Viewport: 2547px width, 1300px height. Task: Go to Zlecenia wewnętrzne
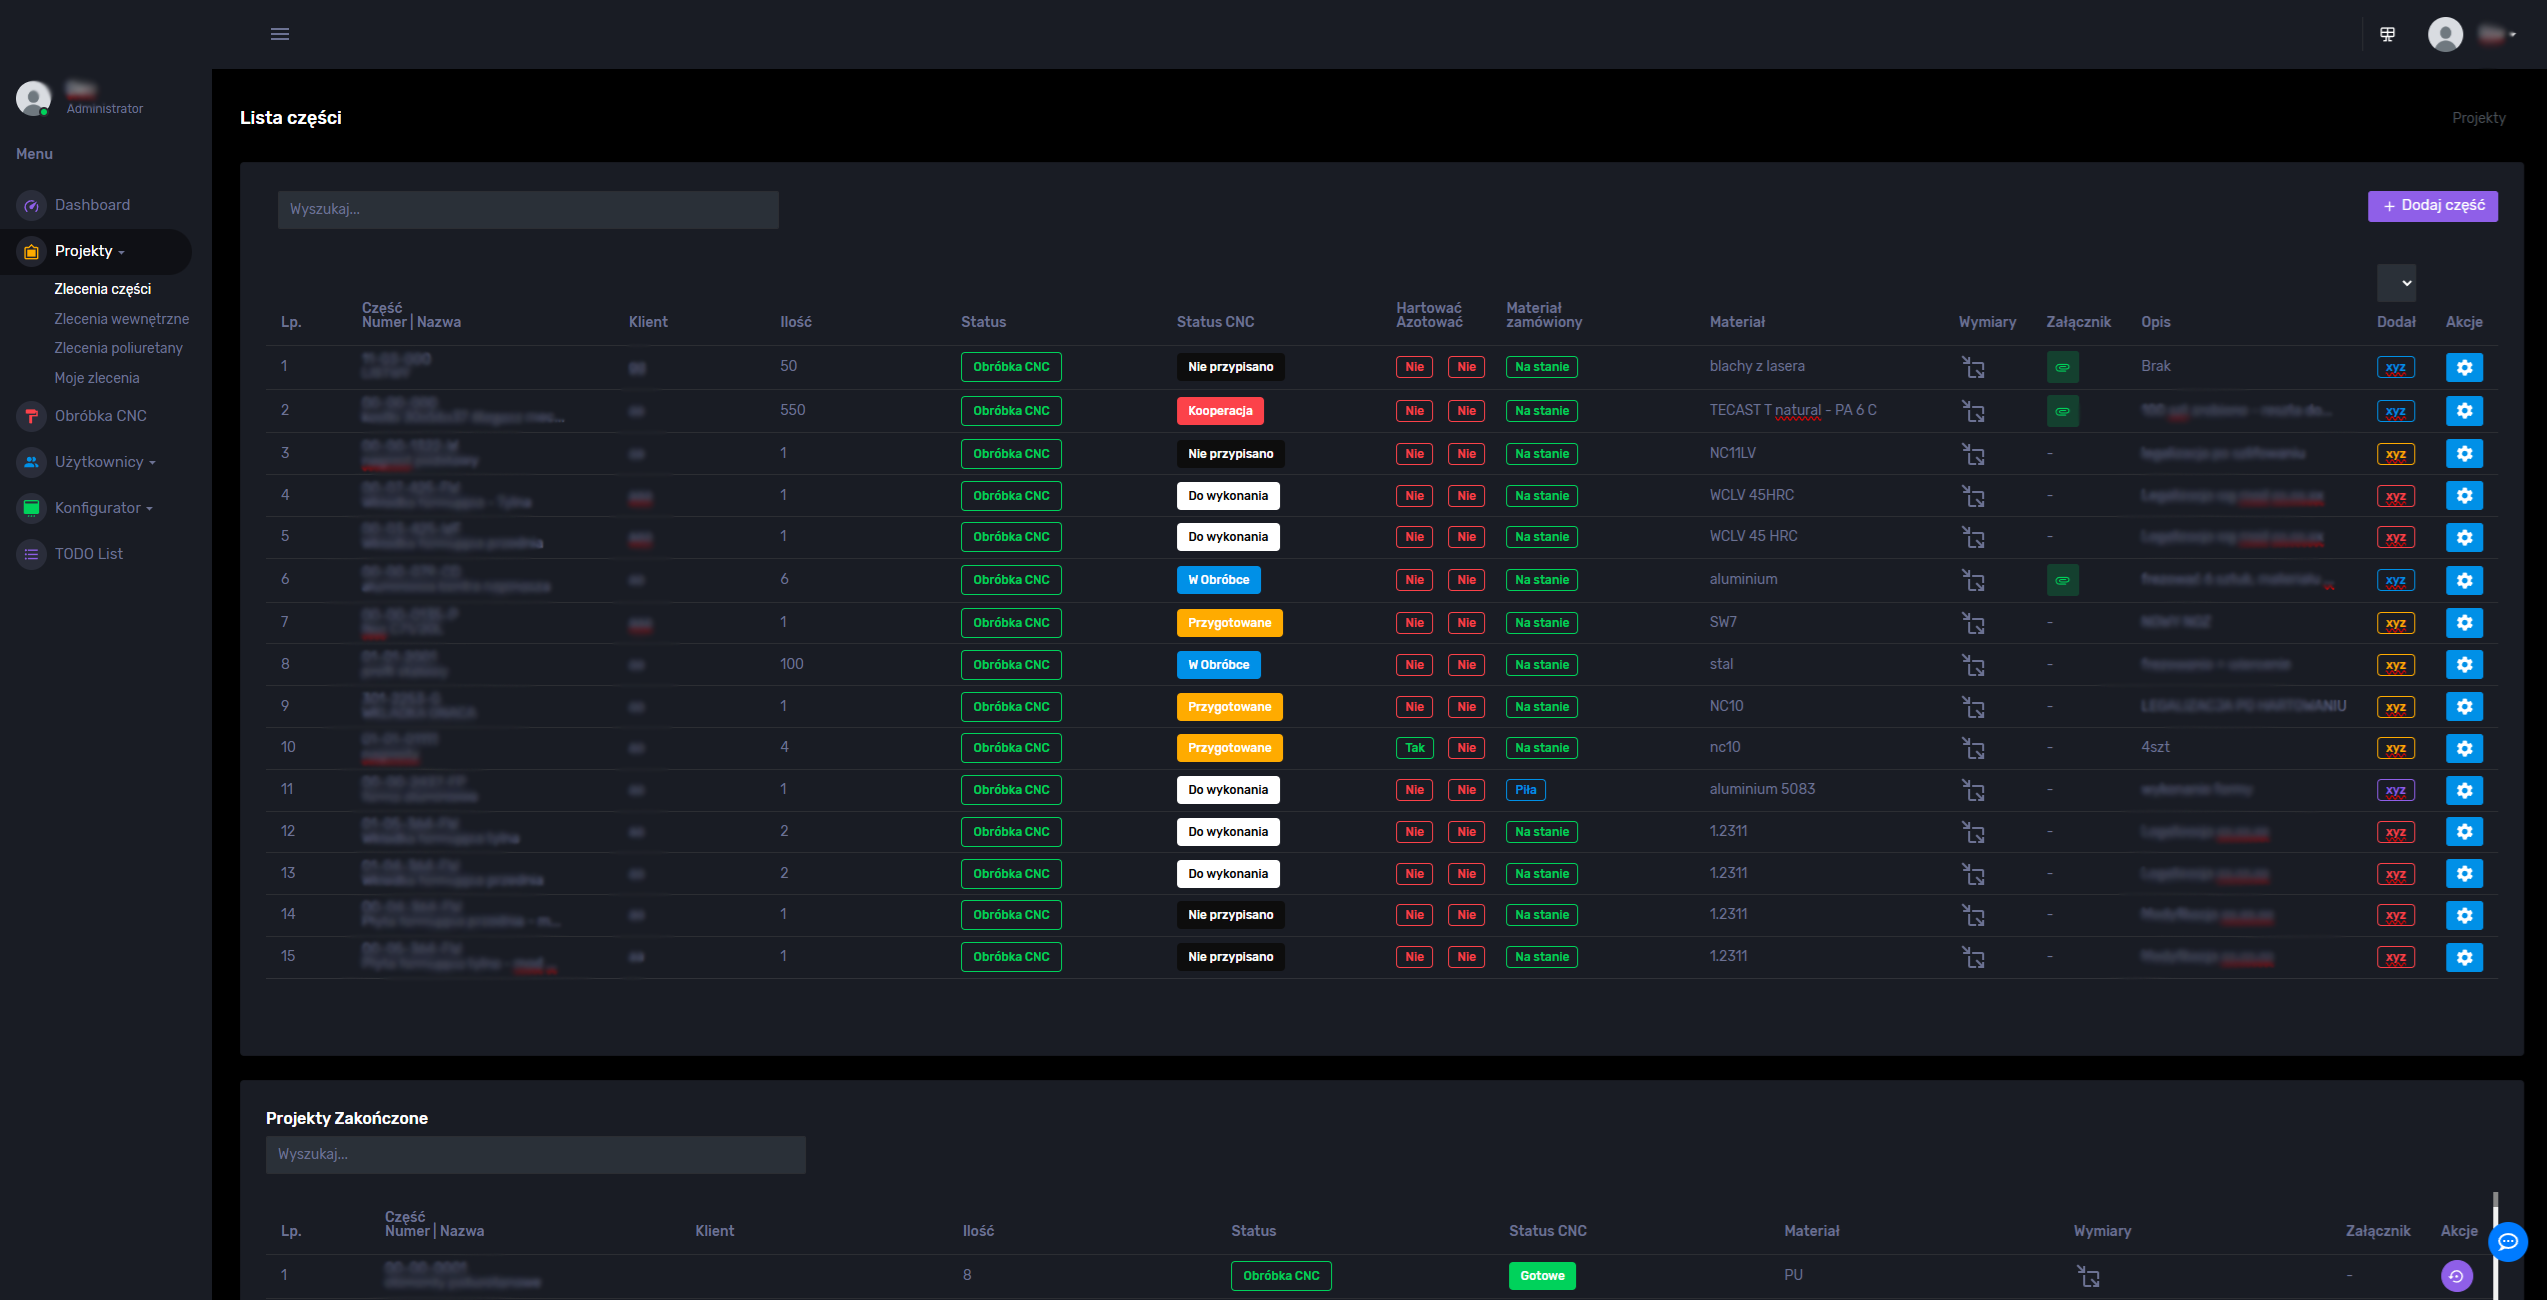tap(121, 319)
